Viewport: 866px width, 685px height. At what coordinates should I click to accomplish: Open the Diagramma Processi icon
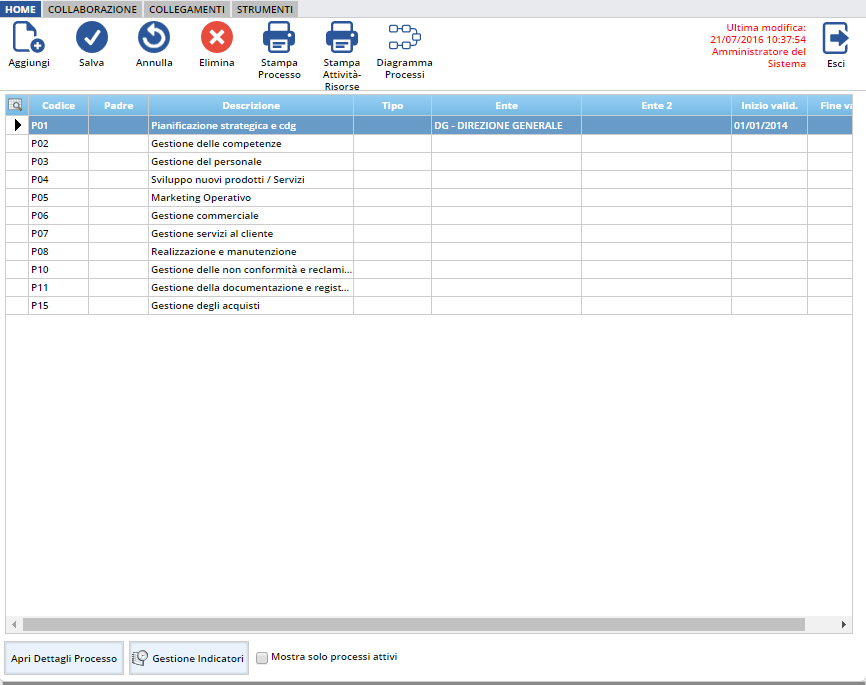click(404, 39)
